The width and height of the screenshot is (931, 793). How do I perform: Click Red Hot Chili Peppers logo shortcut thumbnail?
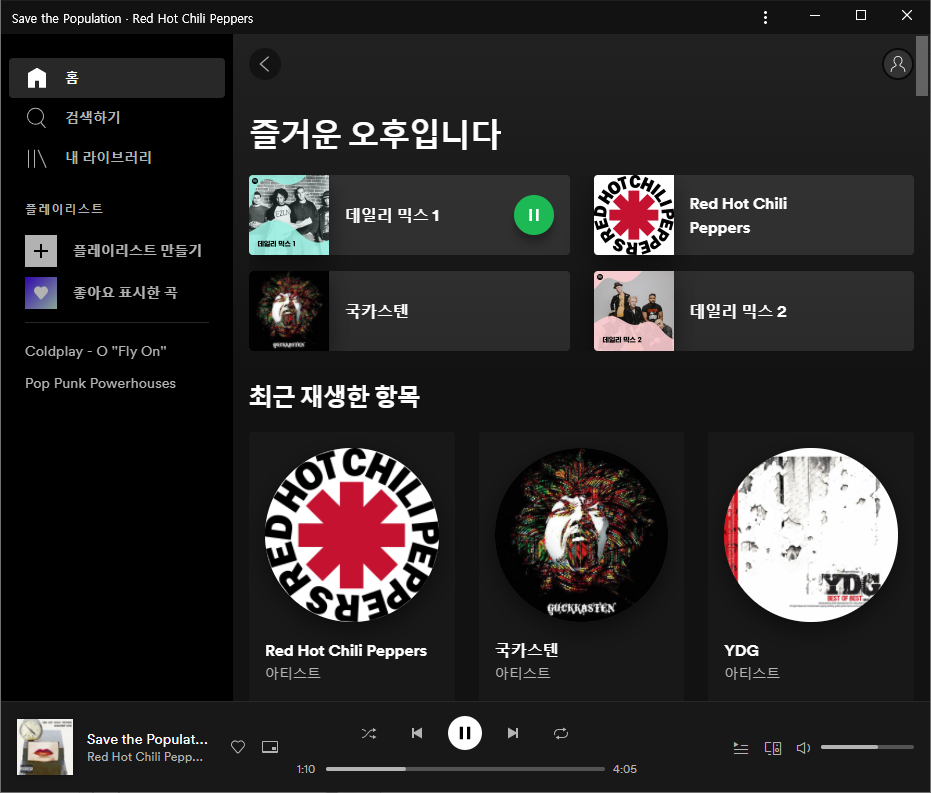[634, 215]
